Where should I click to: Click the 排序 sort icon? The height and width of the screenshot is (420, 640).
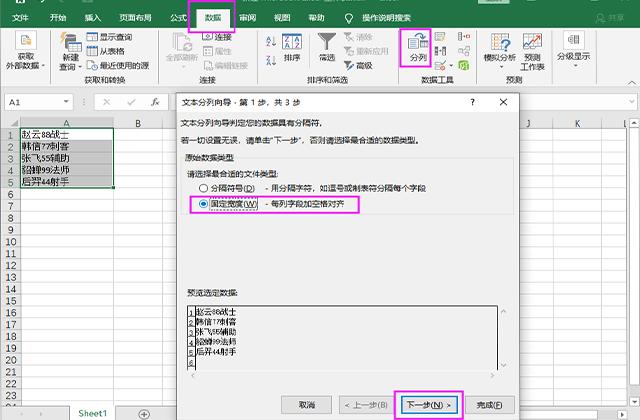pos(292,46)
